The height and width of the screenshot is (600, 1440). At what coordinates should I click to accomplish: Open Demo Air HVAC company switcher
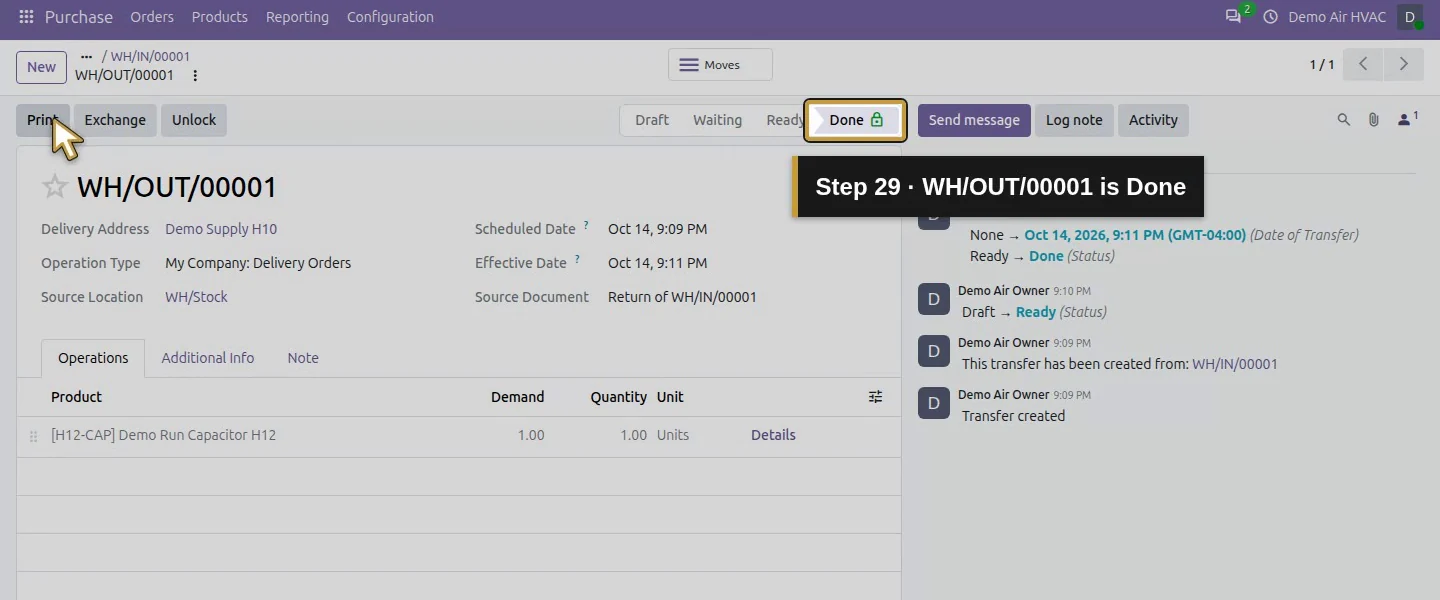(1337, 17)
